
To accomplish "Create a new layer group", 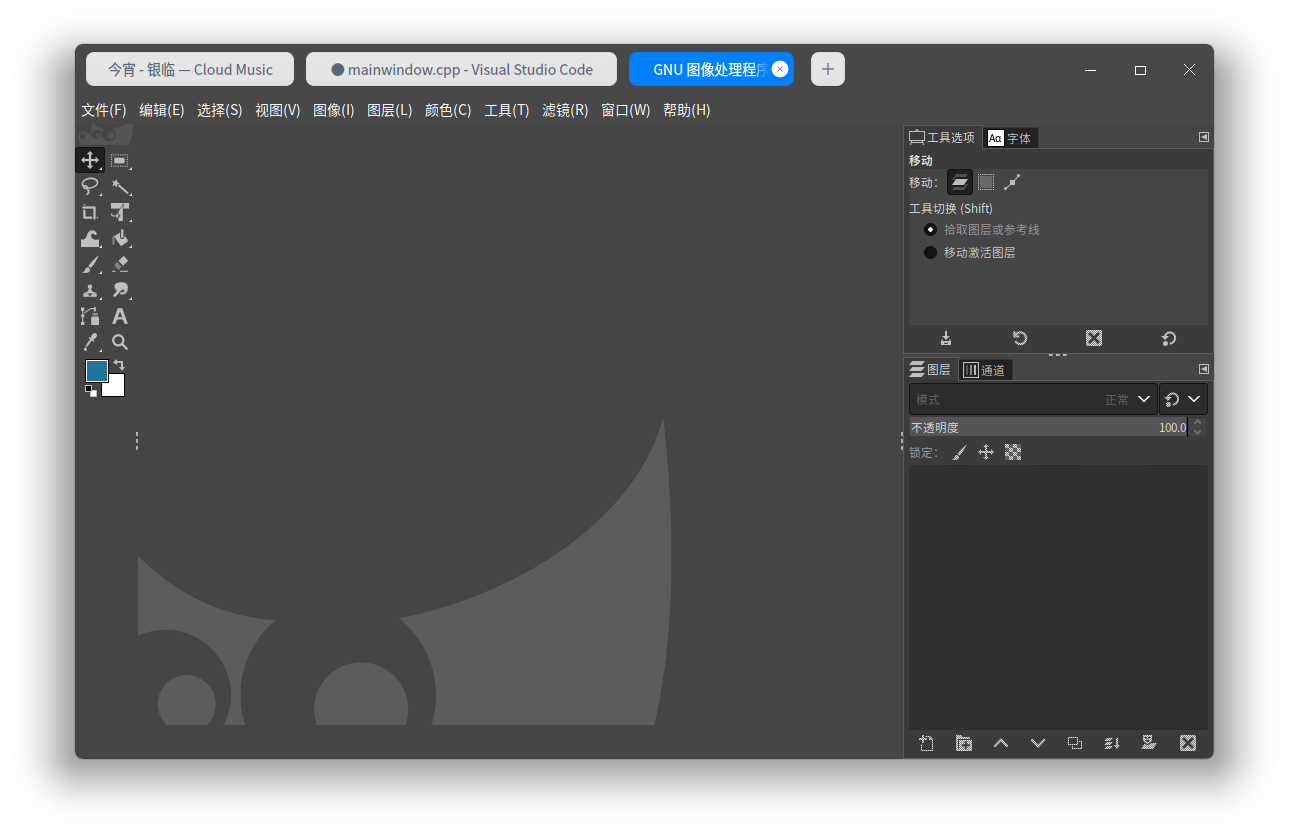I will (964, 743).
